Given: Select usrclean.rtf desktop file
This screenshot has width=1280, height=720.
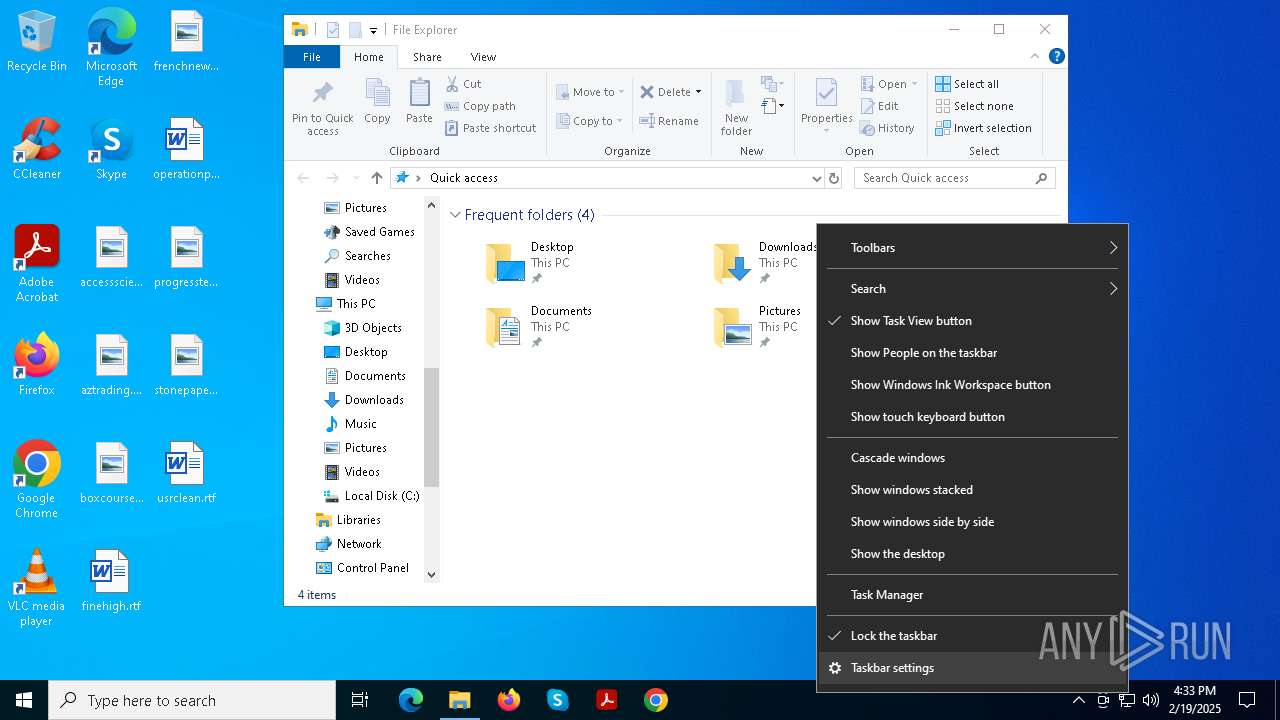Looking at the screenshot, I should click(185, 473).
